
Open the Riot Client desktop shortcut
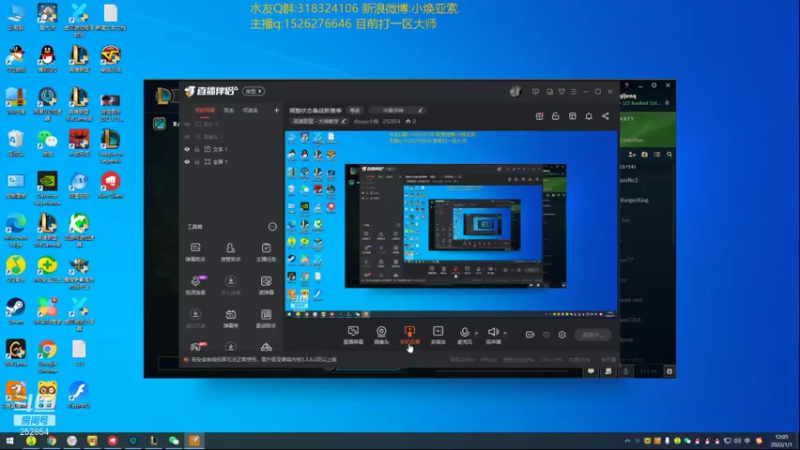(110, 185)
